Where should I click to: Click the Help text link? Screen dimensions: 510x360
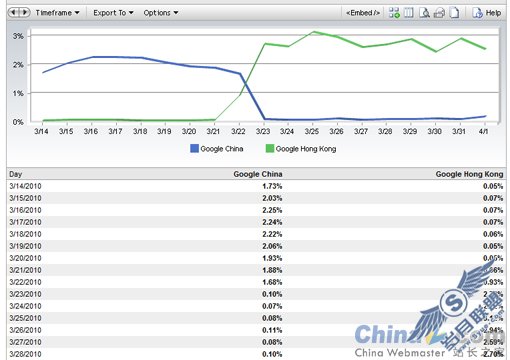[493, 13]
